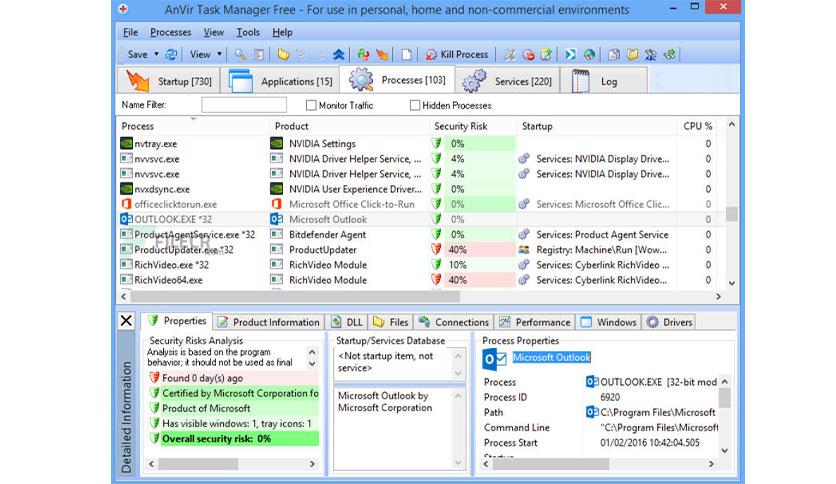The image size is (836, 484).
Task: Click the refresh icon beside Save
Action: click(x=171, y=54)
